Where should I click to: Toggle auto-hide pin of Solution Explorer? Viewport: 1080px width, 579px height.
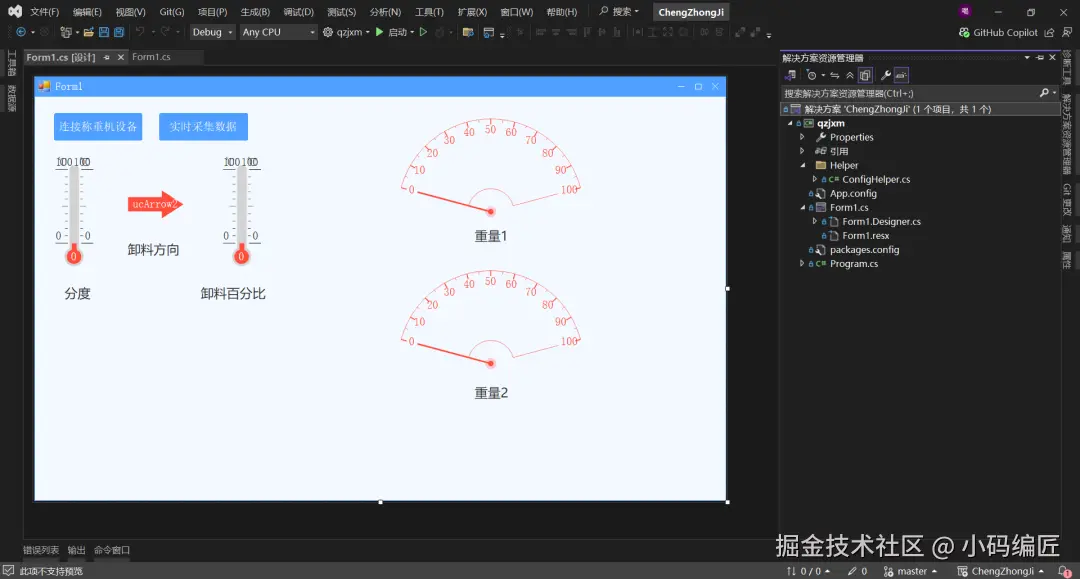[1040, 58]
